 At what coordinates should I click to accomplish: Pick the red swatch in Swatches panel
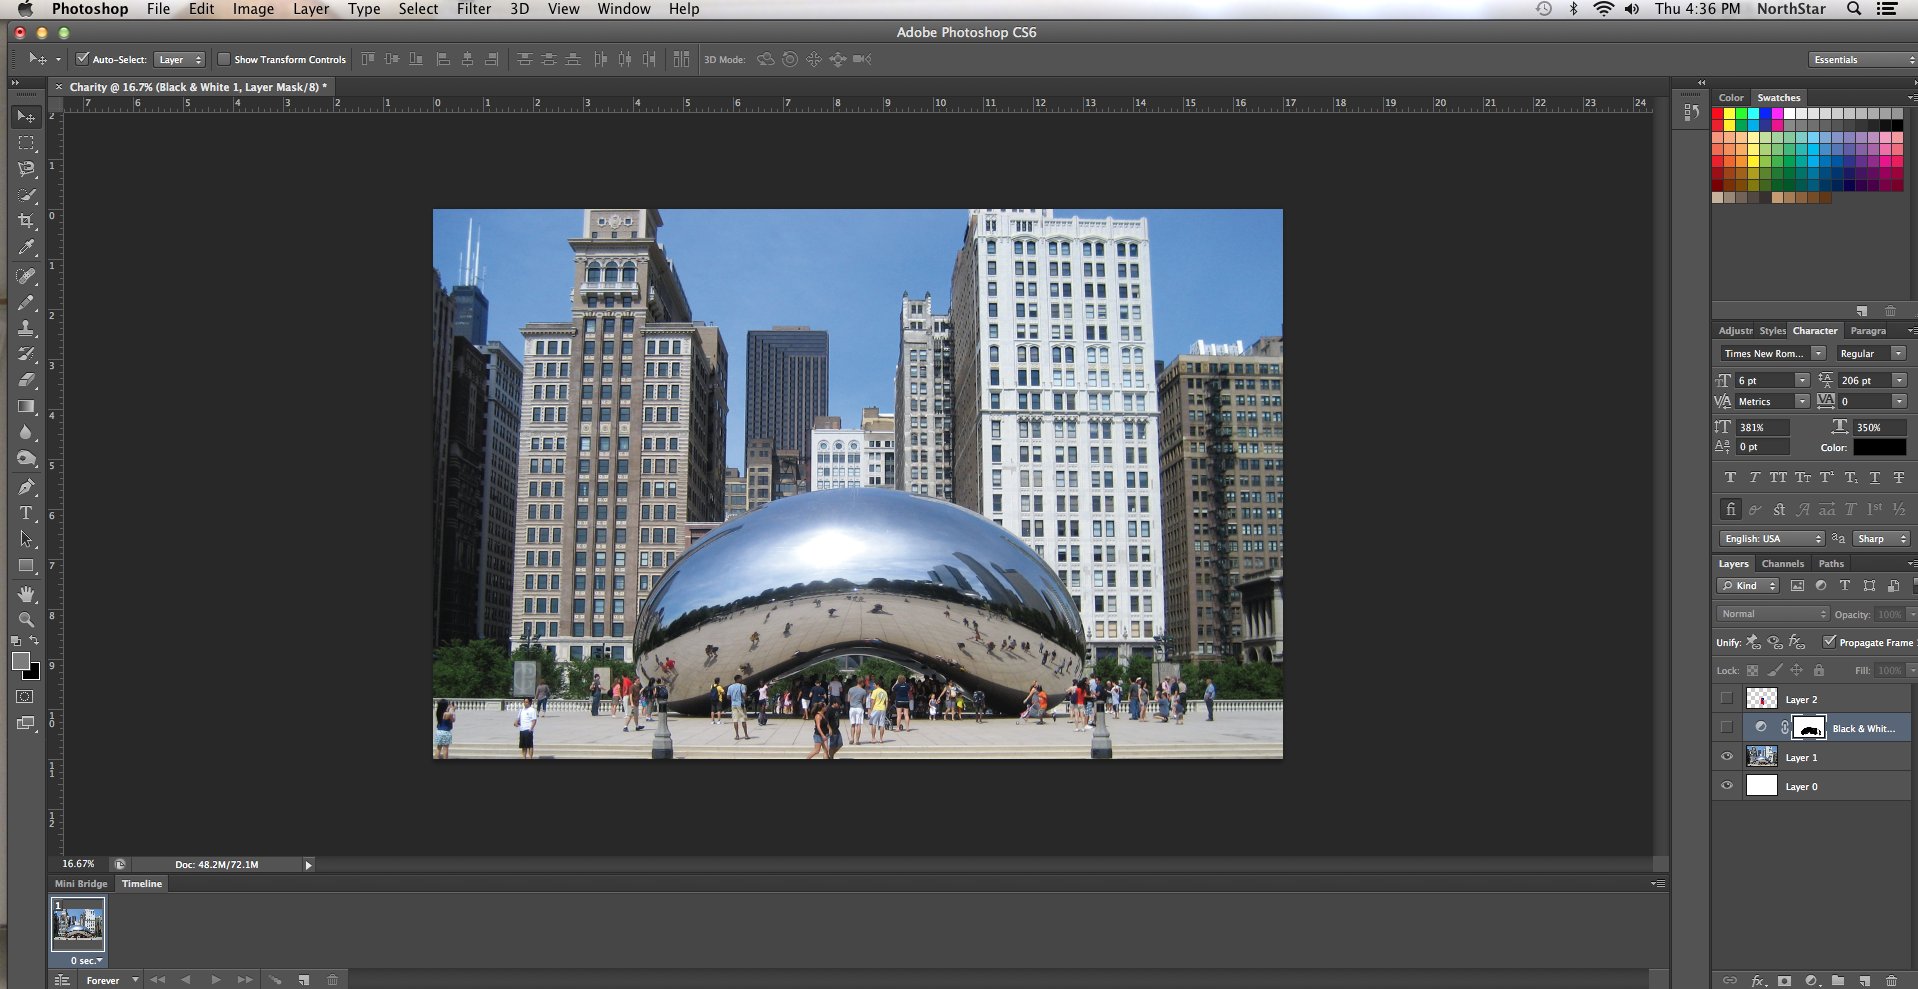coord(1718,114)
